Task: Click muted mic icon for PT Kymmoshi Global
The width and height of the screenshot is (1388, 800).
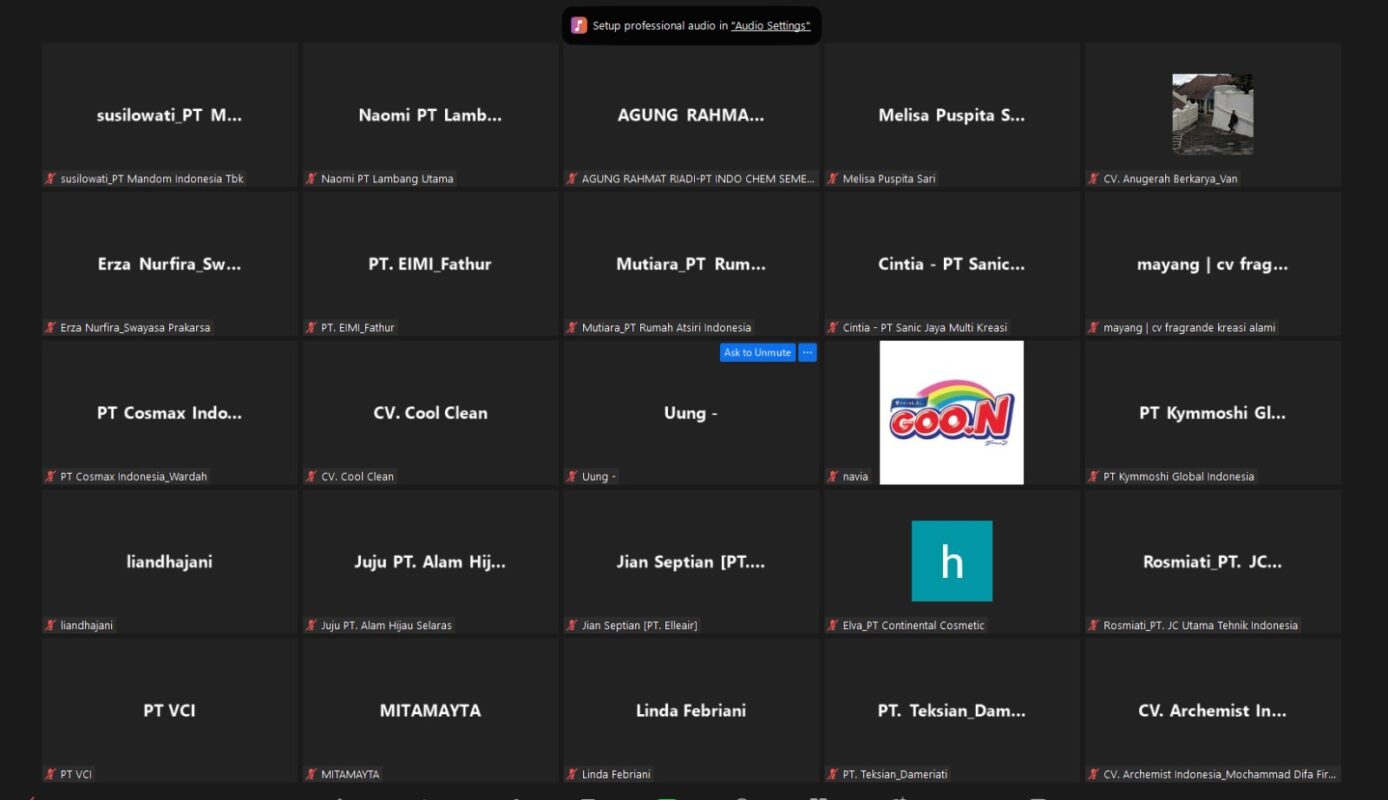Action: [1094, 477]
